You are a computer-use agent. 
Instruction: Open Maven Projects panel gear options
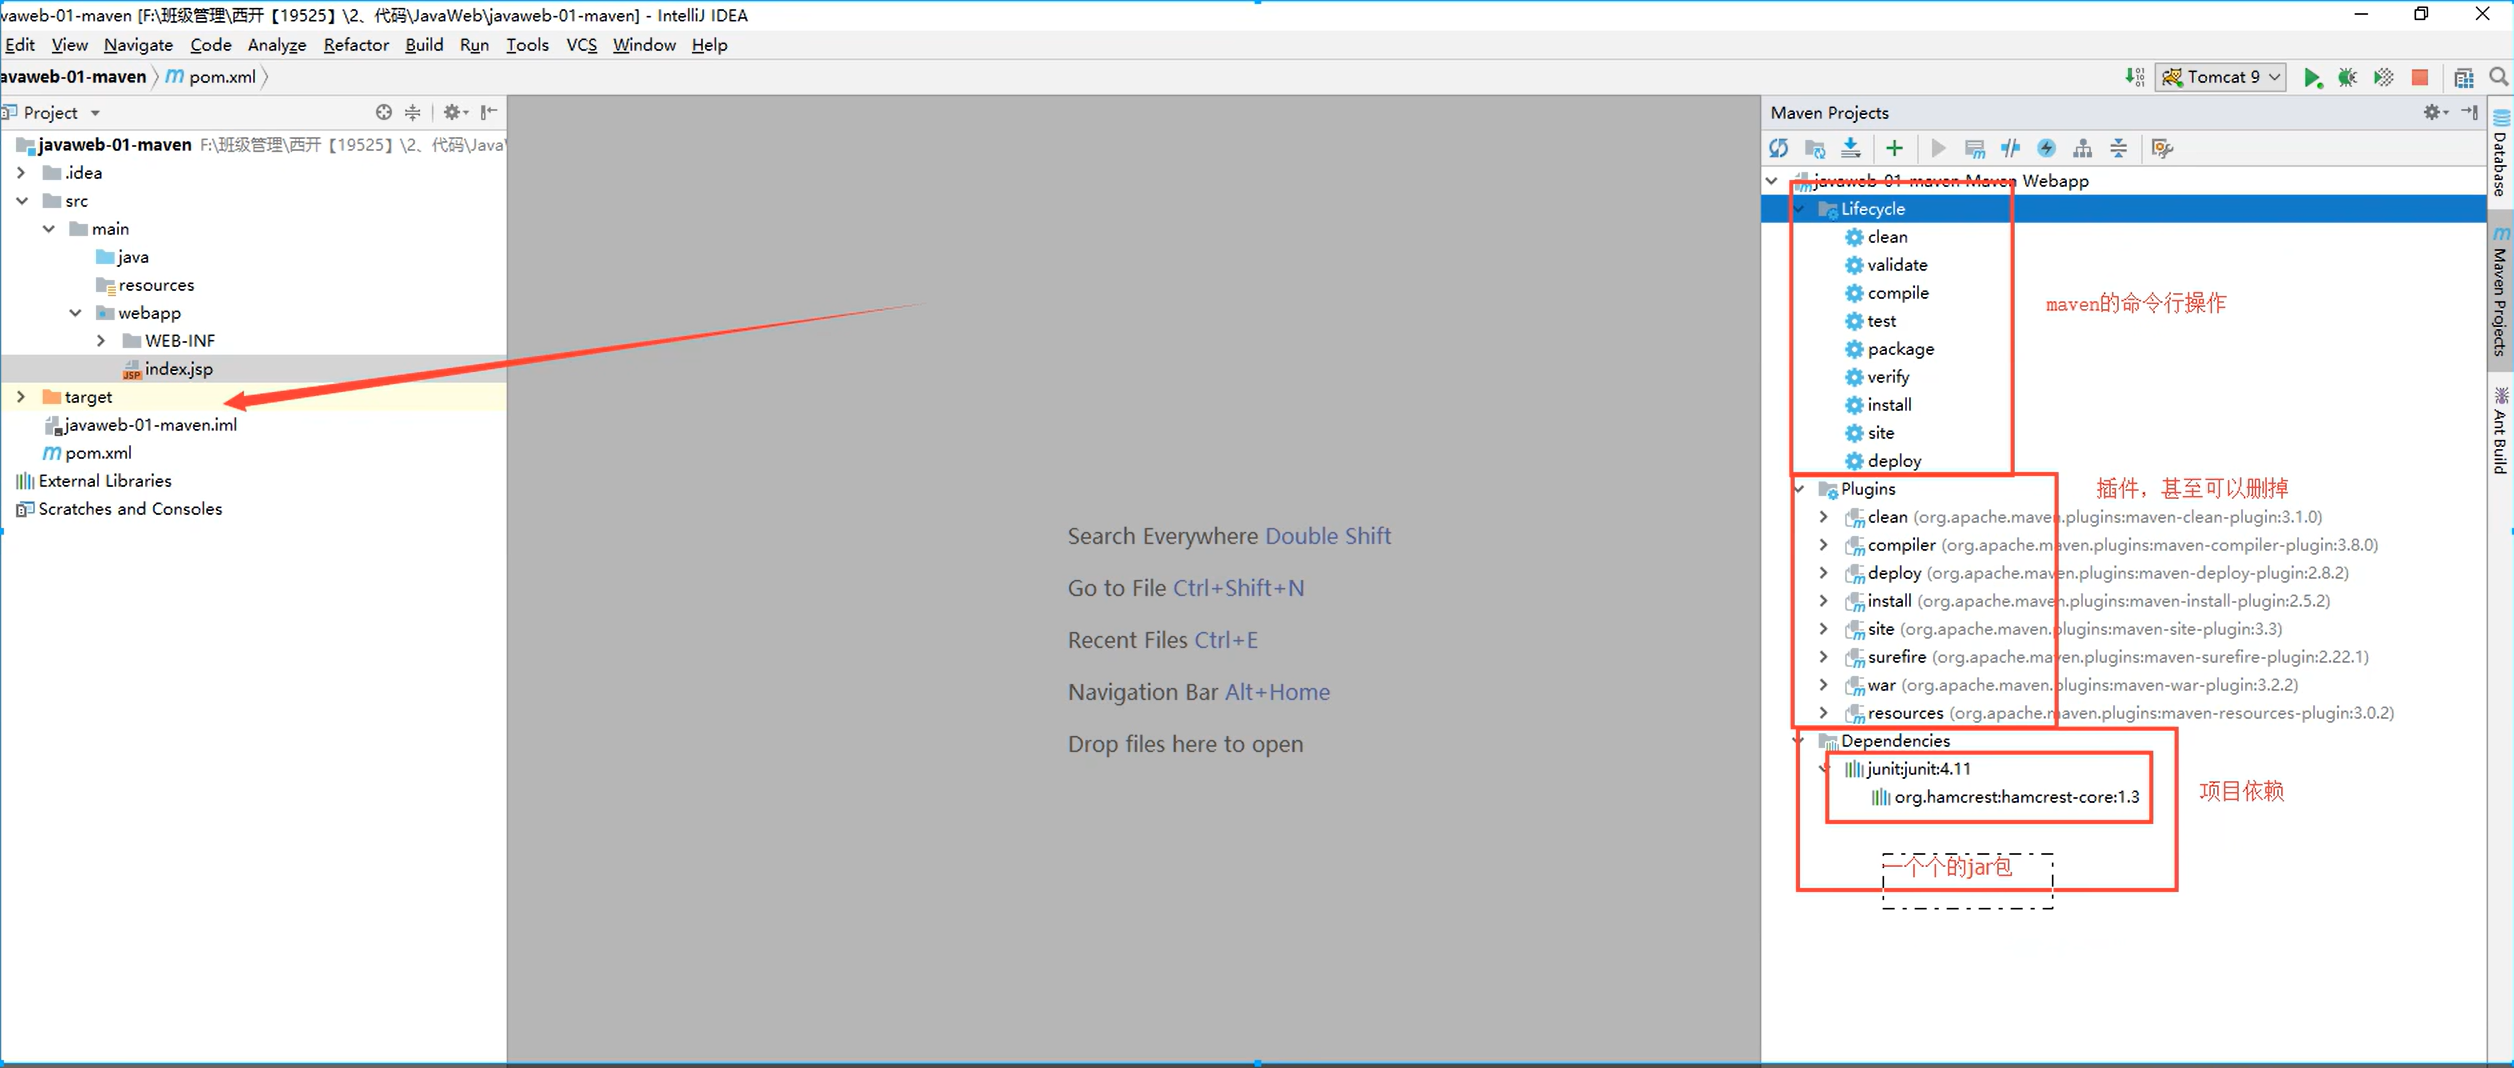(x=2433, y=112)
